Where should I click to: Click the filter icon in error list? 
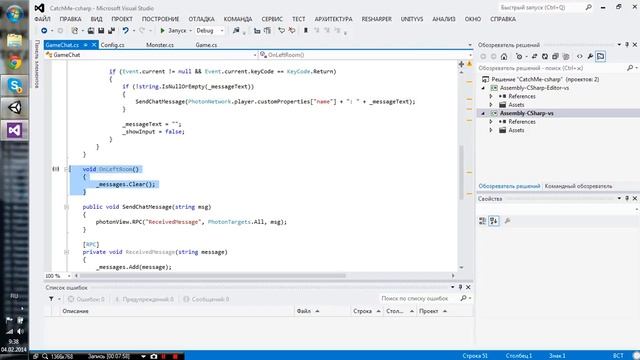tap(51, 299)
